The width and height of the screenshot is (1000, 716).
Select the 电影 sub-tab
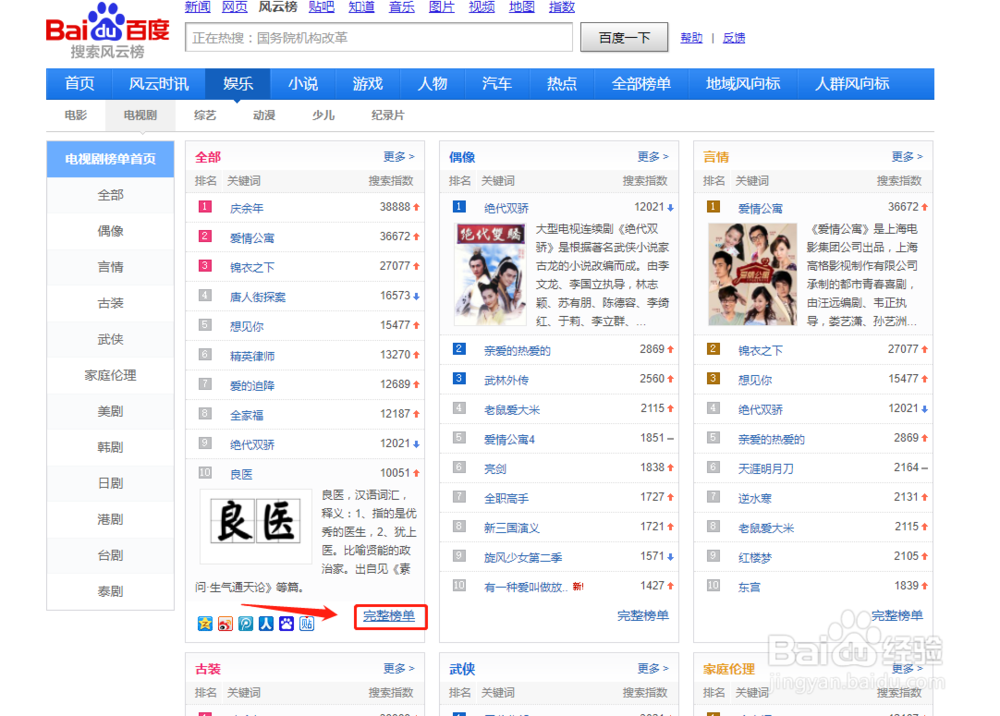(76, 115)
